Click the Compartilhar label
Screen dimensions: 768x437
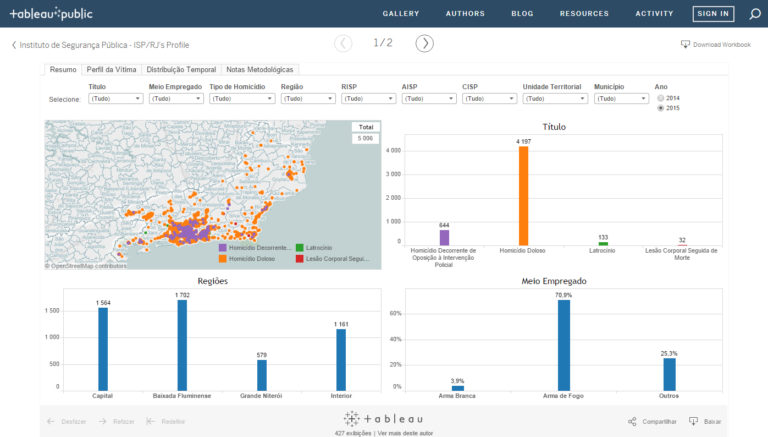point(659,421)
